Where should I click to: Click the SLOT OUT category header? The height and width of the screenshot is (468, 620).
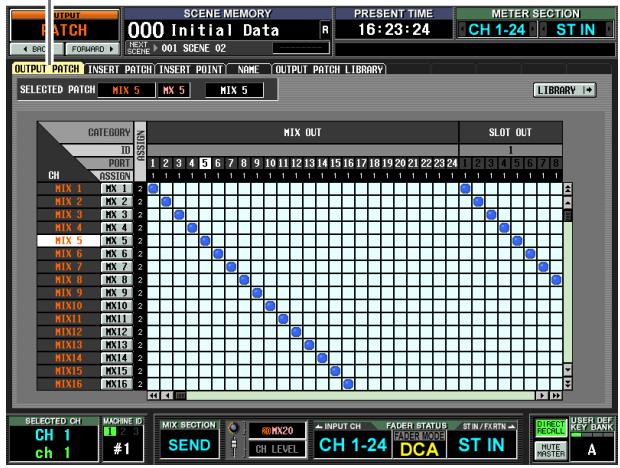(510, 132)
